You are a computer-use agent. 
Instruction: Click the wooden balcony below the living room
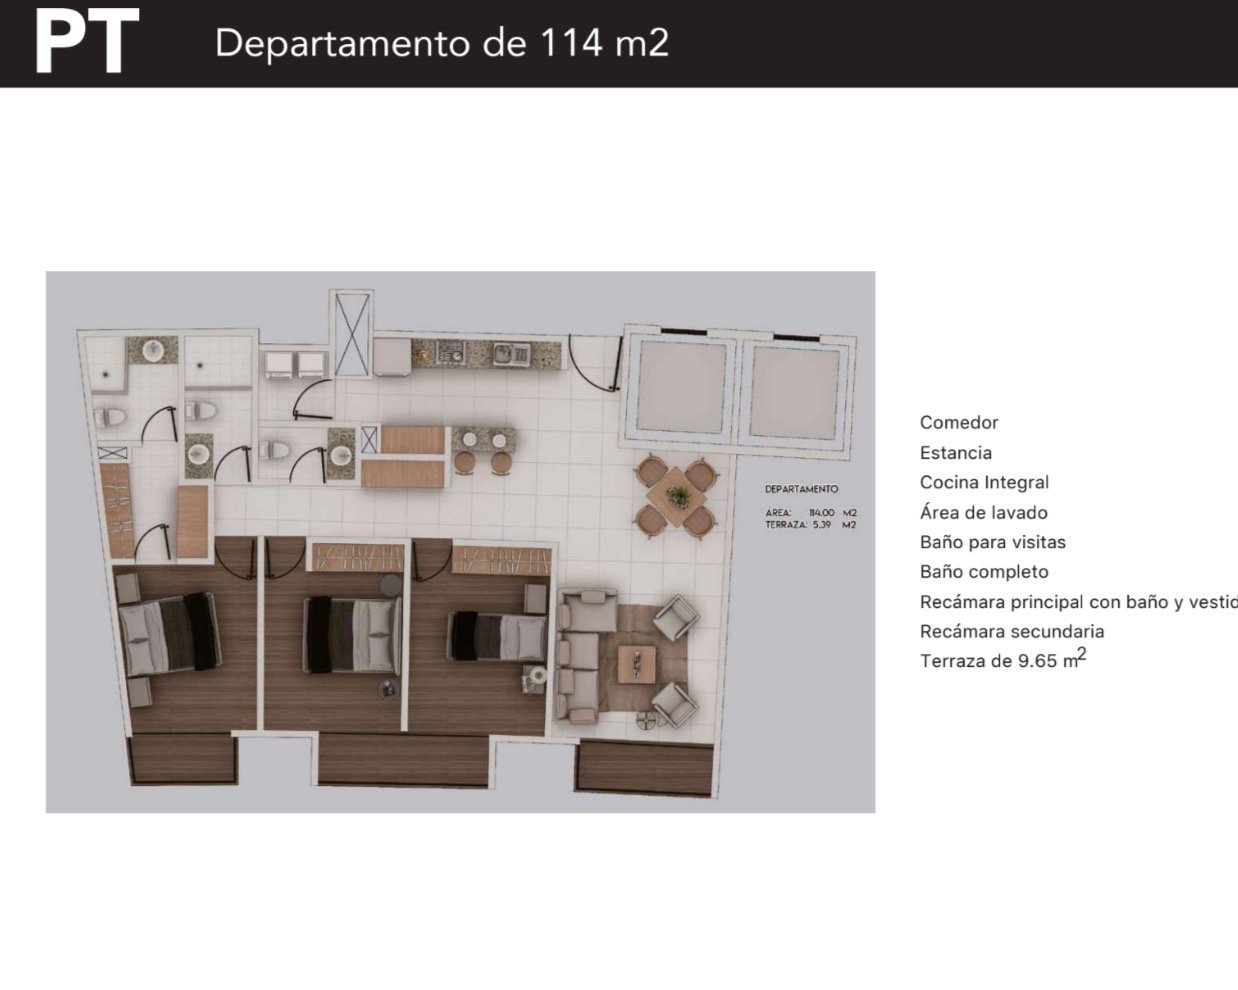pyautogui.click(x=645, y=769)
